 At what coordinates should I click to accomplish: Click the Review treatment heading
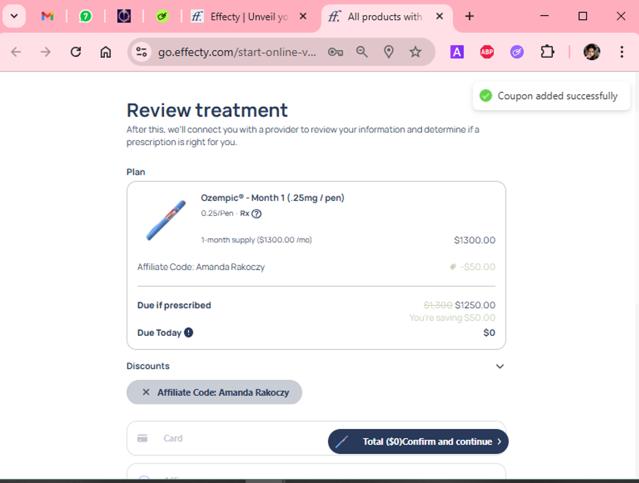(207, 110)
